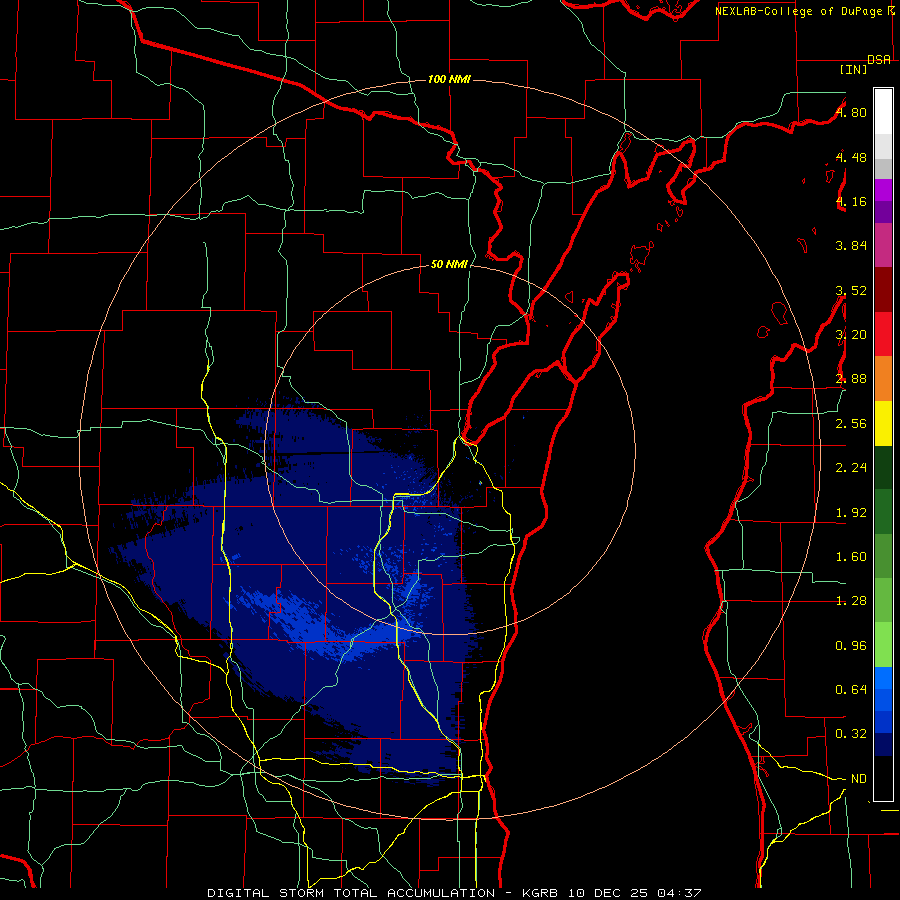
Task: Click the 4.48 legend value
Action: [x=851, y=157]
